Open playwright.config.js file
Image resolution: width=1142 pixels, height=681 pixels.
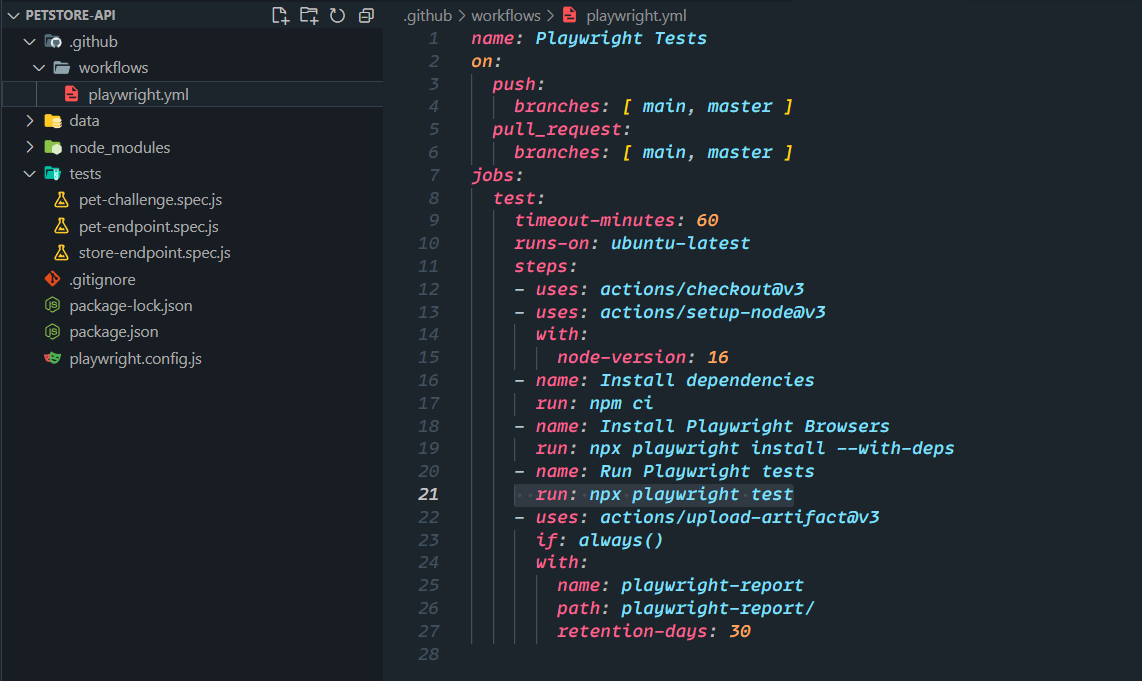point(135,359)
